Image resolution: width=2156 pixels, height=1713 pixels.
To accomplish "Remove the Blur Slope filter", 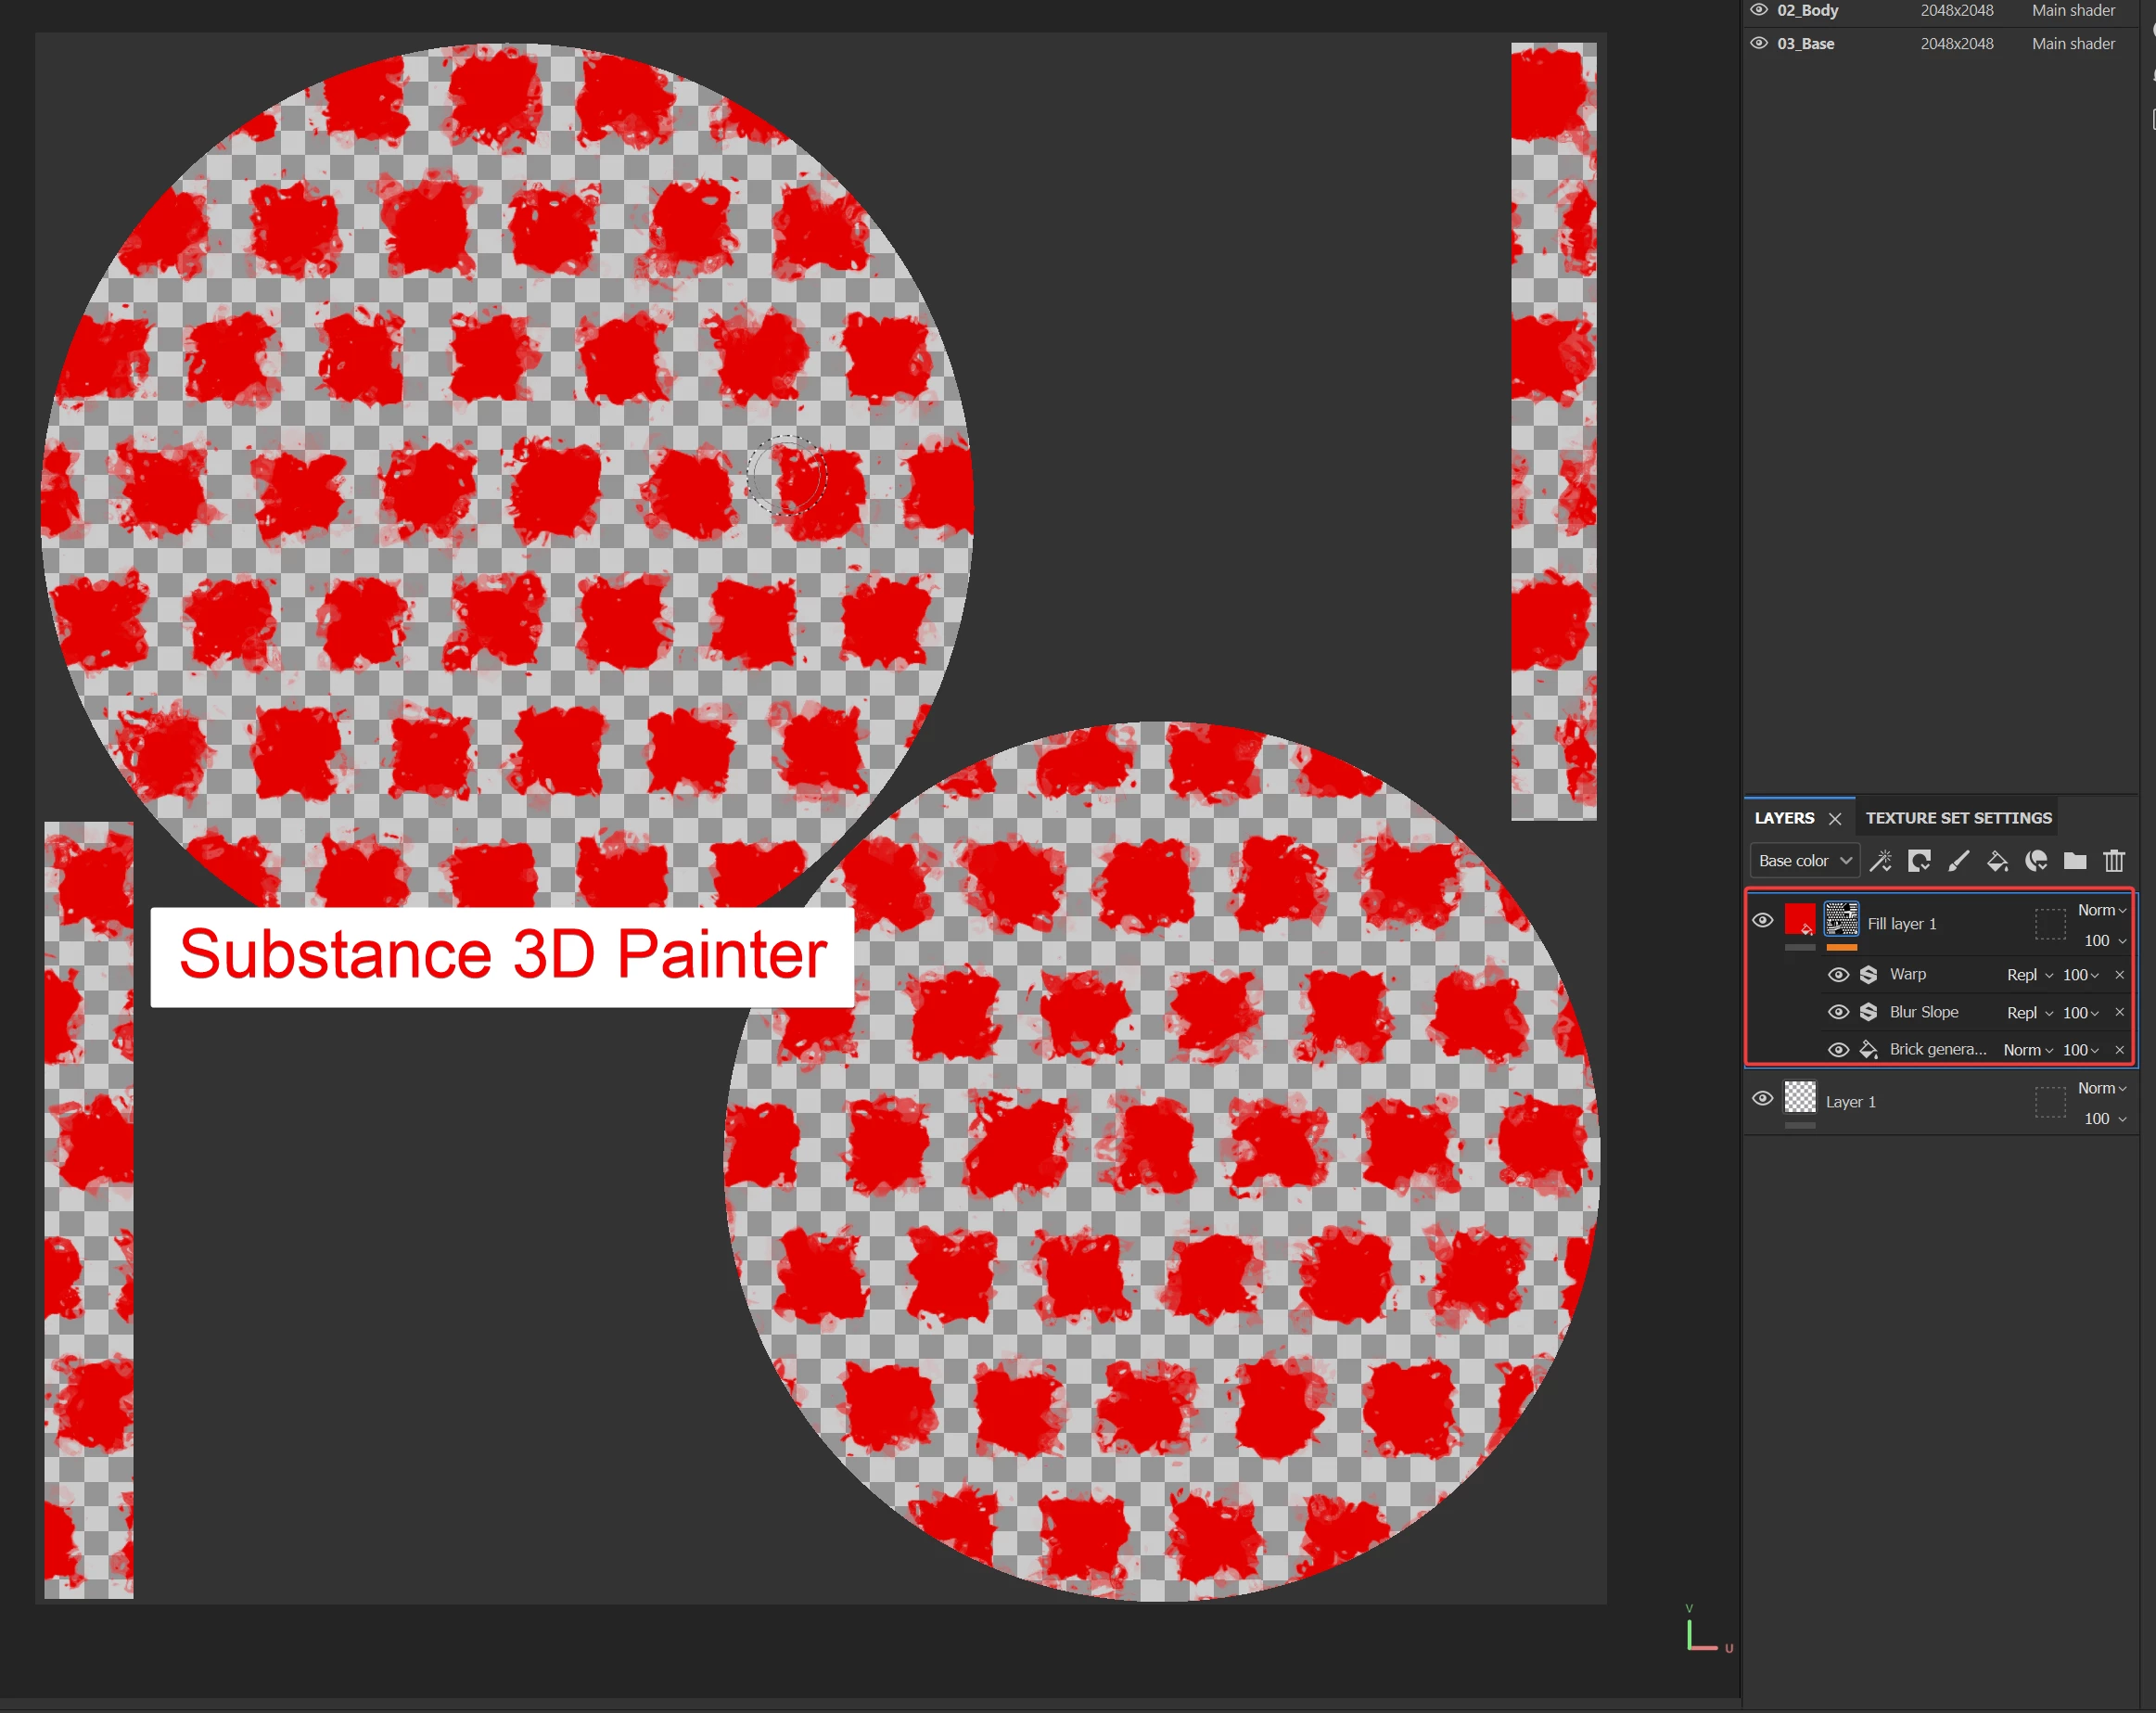I will pos(2119,1012).
